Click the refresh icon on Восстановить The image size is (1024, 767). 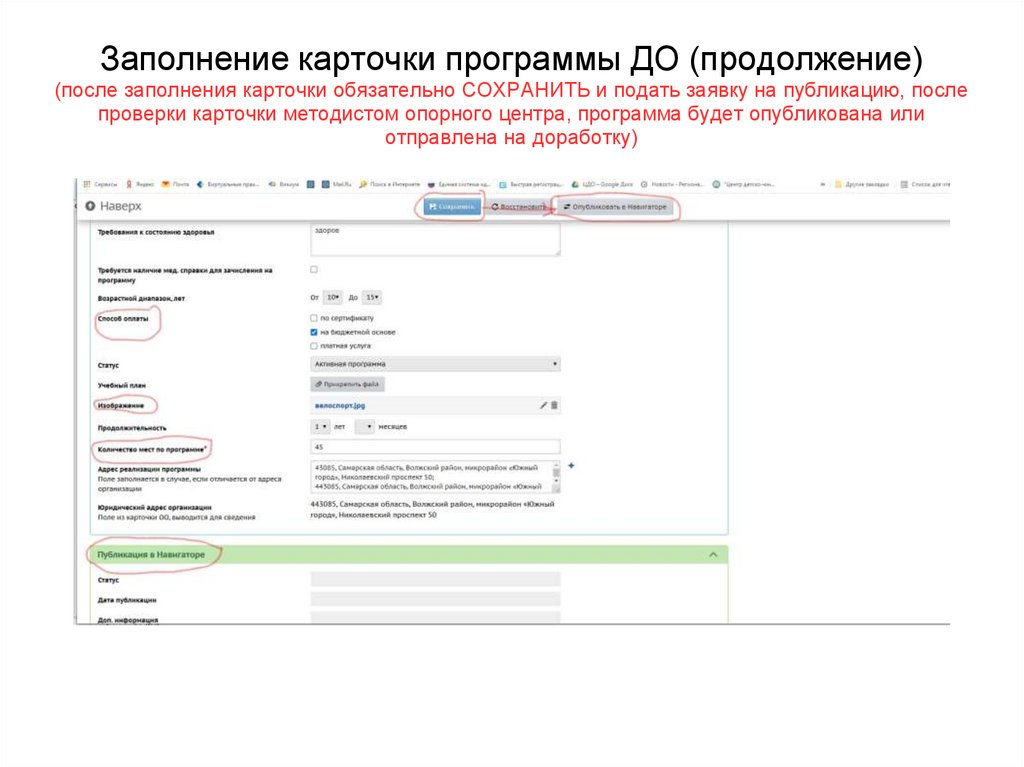(494, 207)
